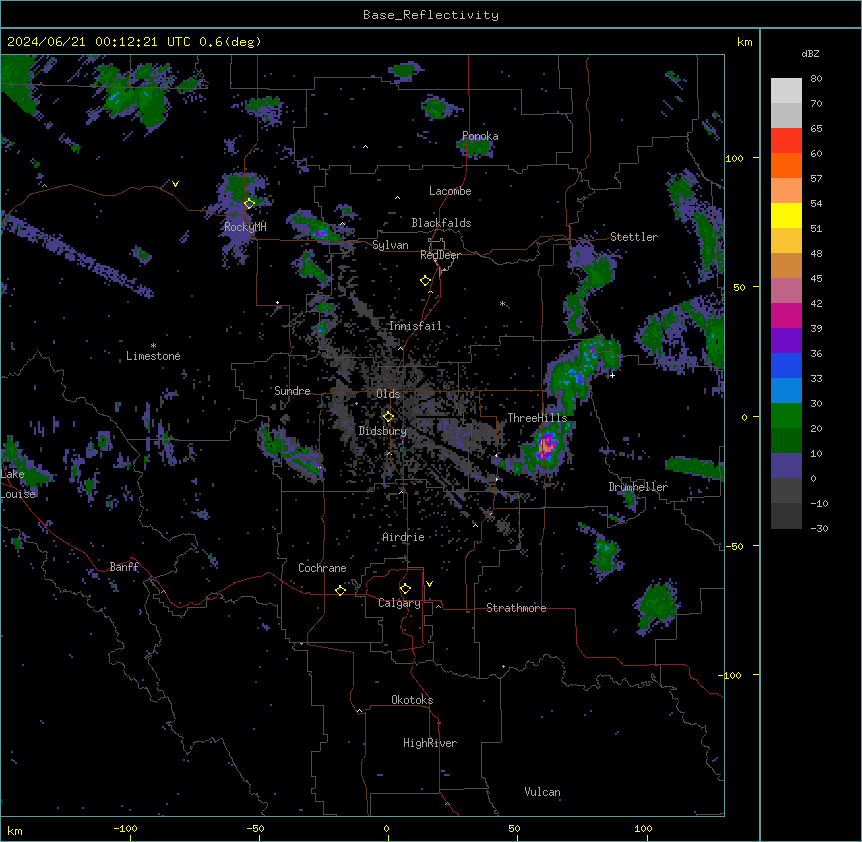Click the intense storm core below ThreeHills

coord(545,446)
